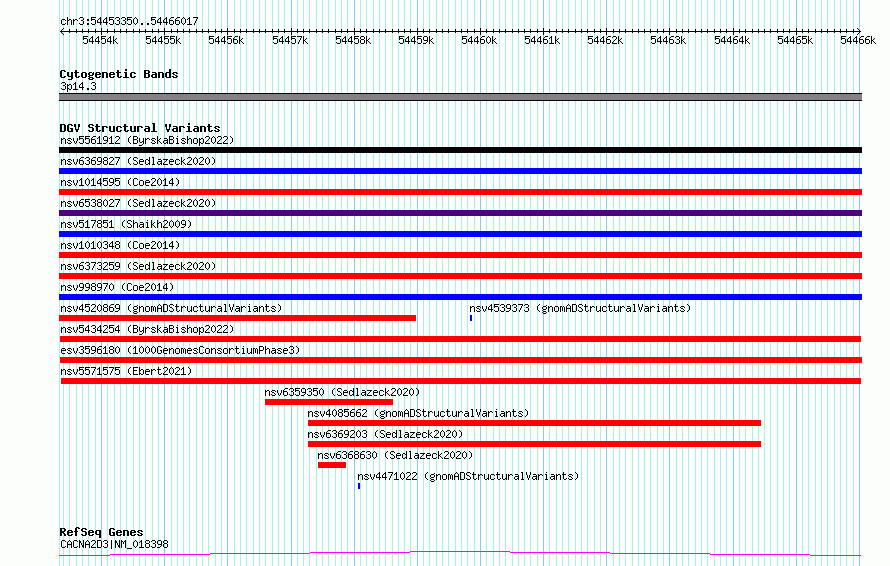Click the red nsv6359350 variant bar

(329, 402)
